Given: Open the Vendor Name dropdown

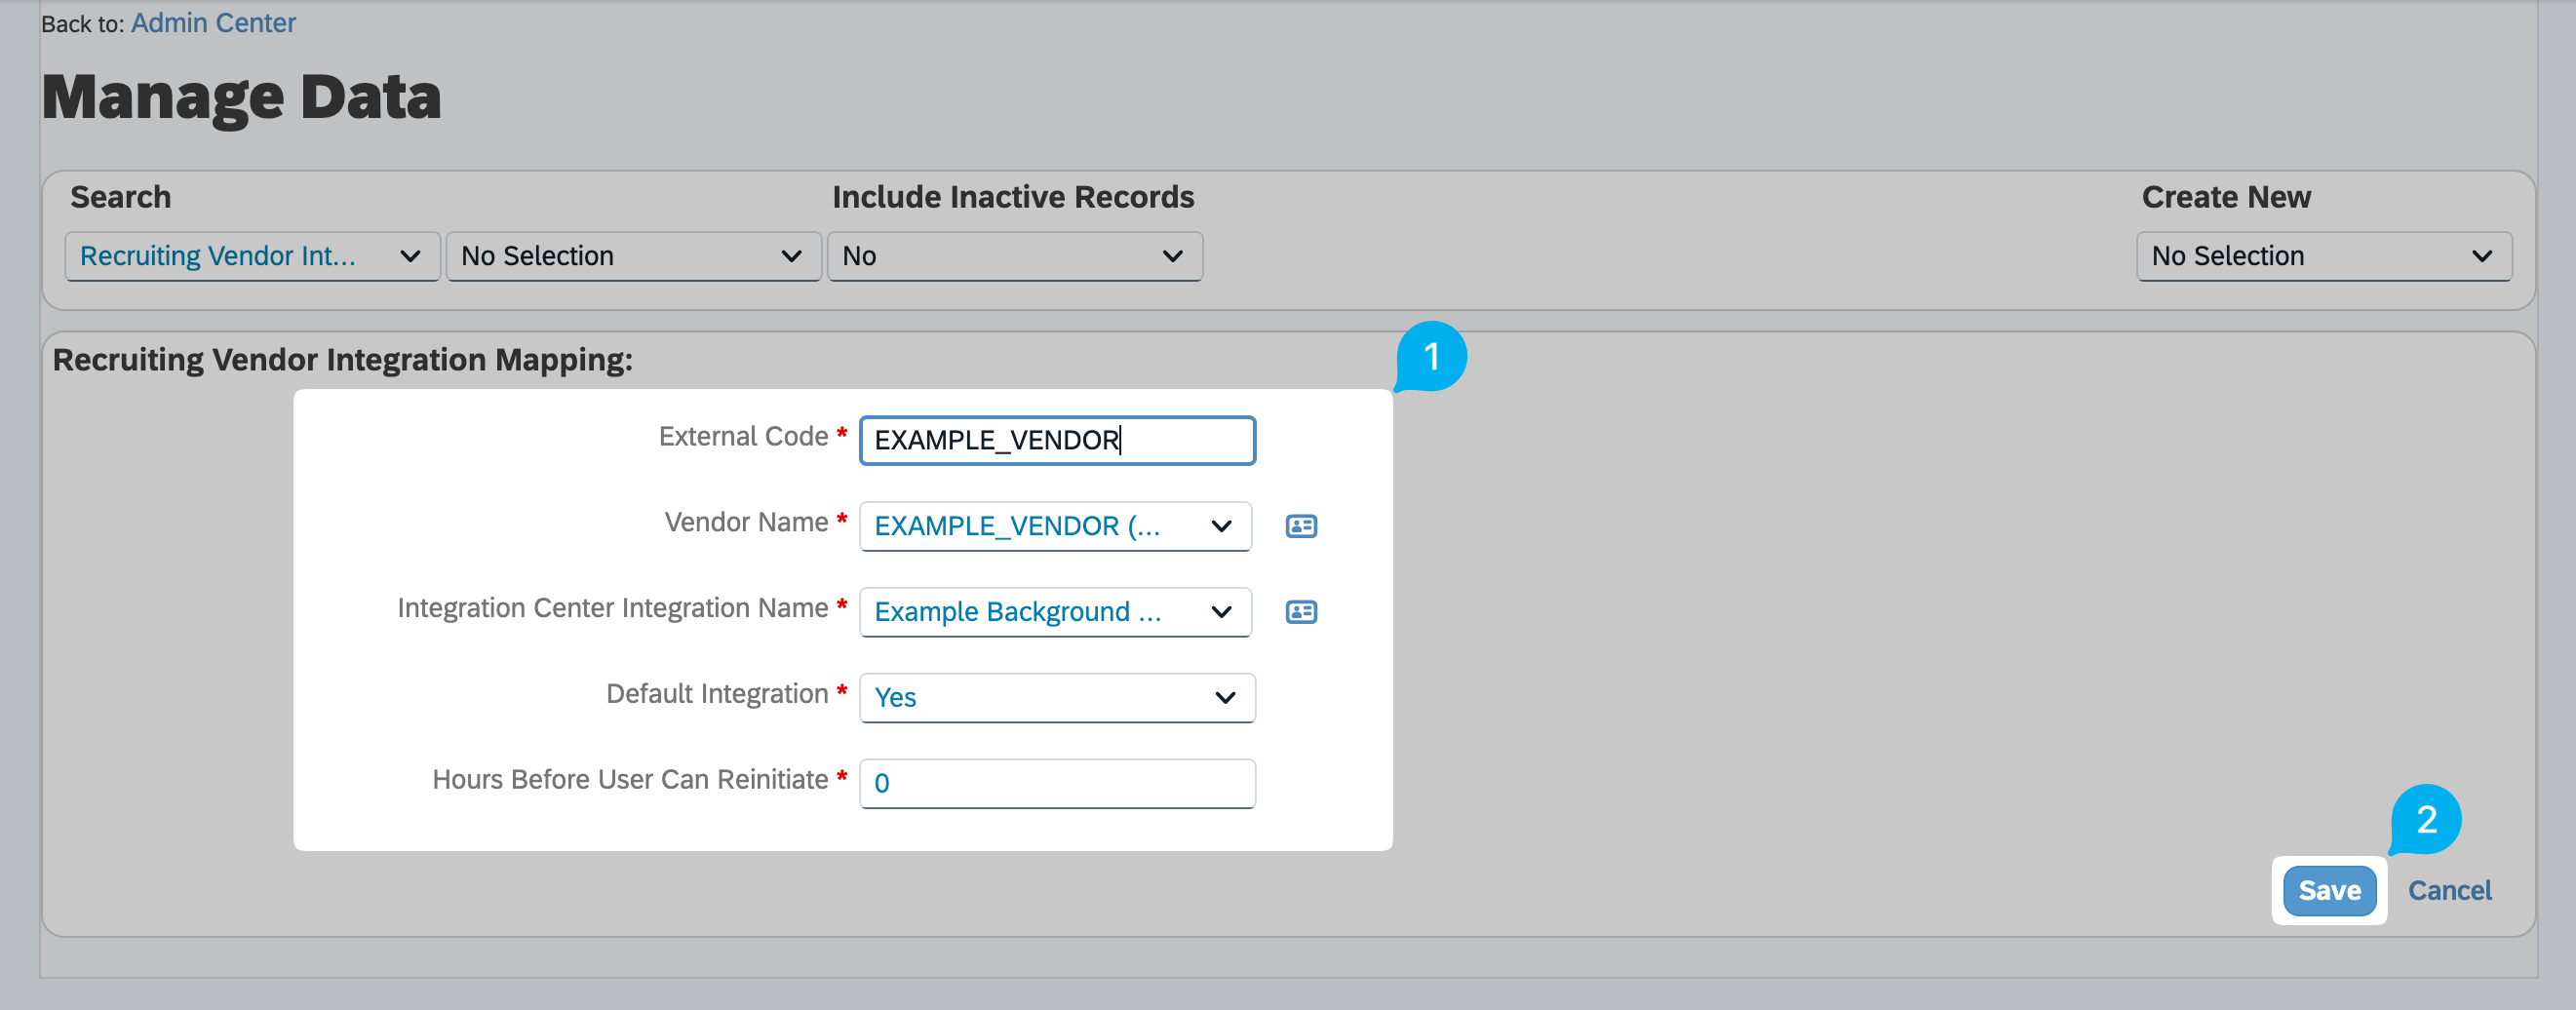Looking at the screenshot, I should tap(1054, 527).
